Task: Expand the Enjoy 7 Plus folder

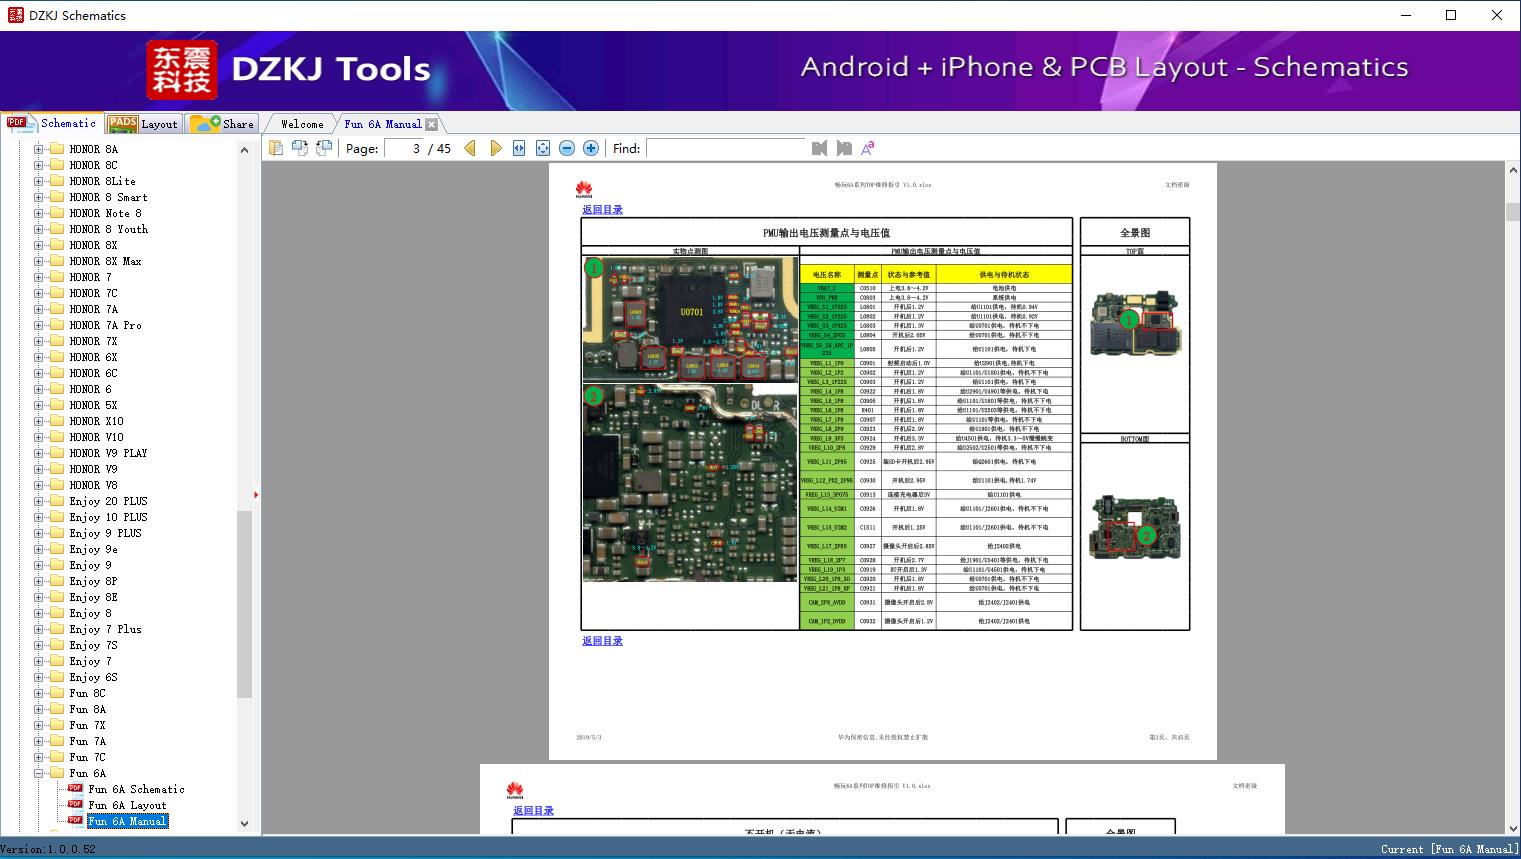Action: pos(39,629)
